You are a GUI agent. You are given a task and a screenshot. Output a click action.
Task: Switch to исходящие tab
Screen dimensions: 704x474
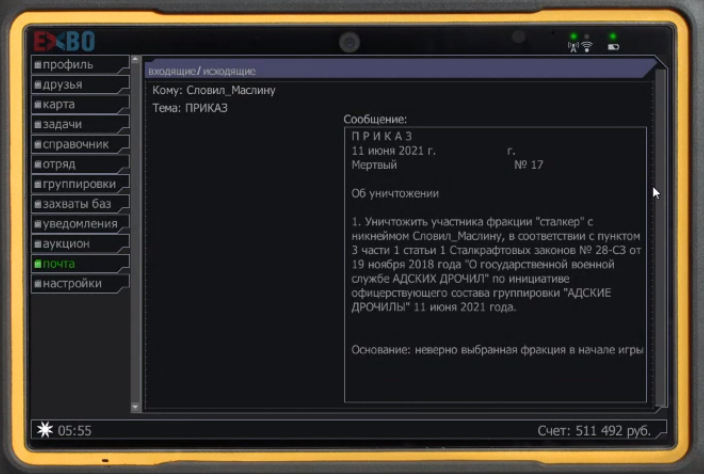229,71
